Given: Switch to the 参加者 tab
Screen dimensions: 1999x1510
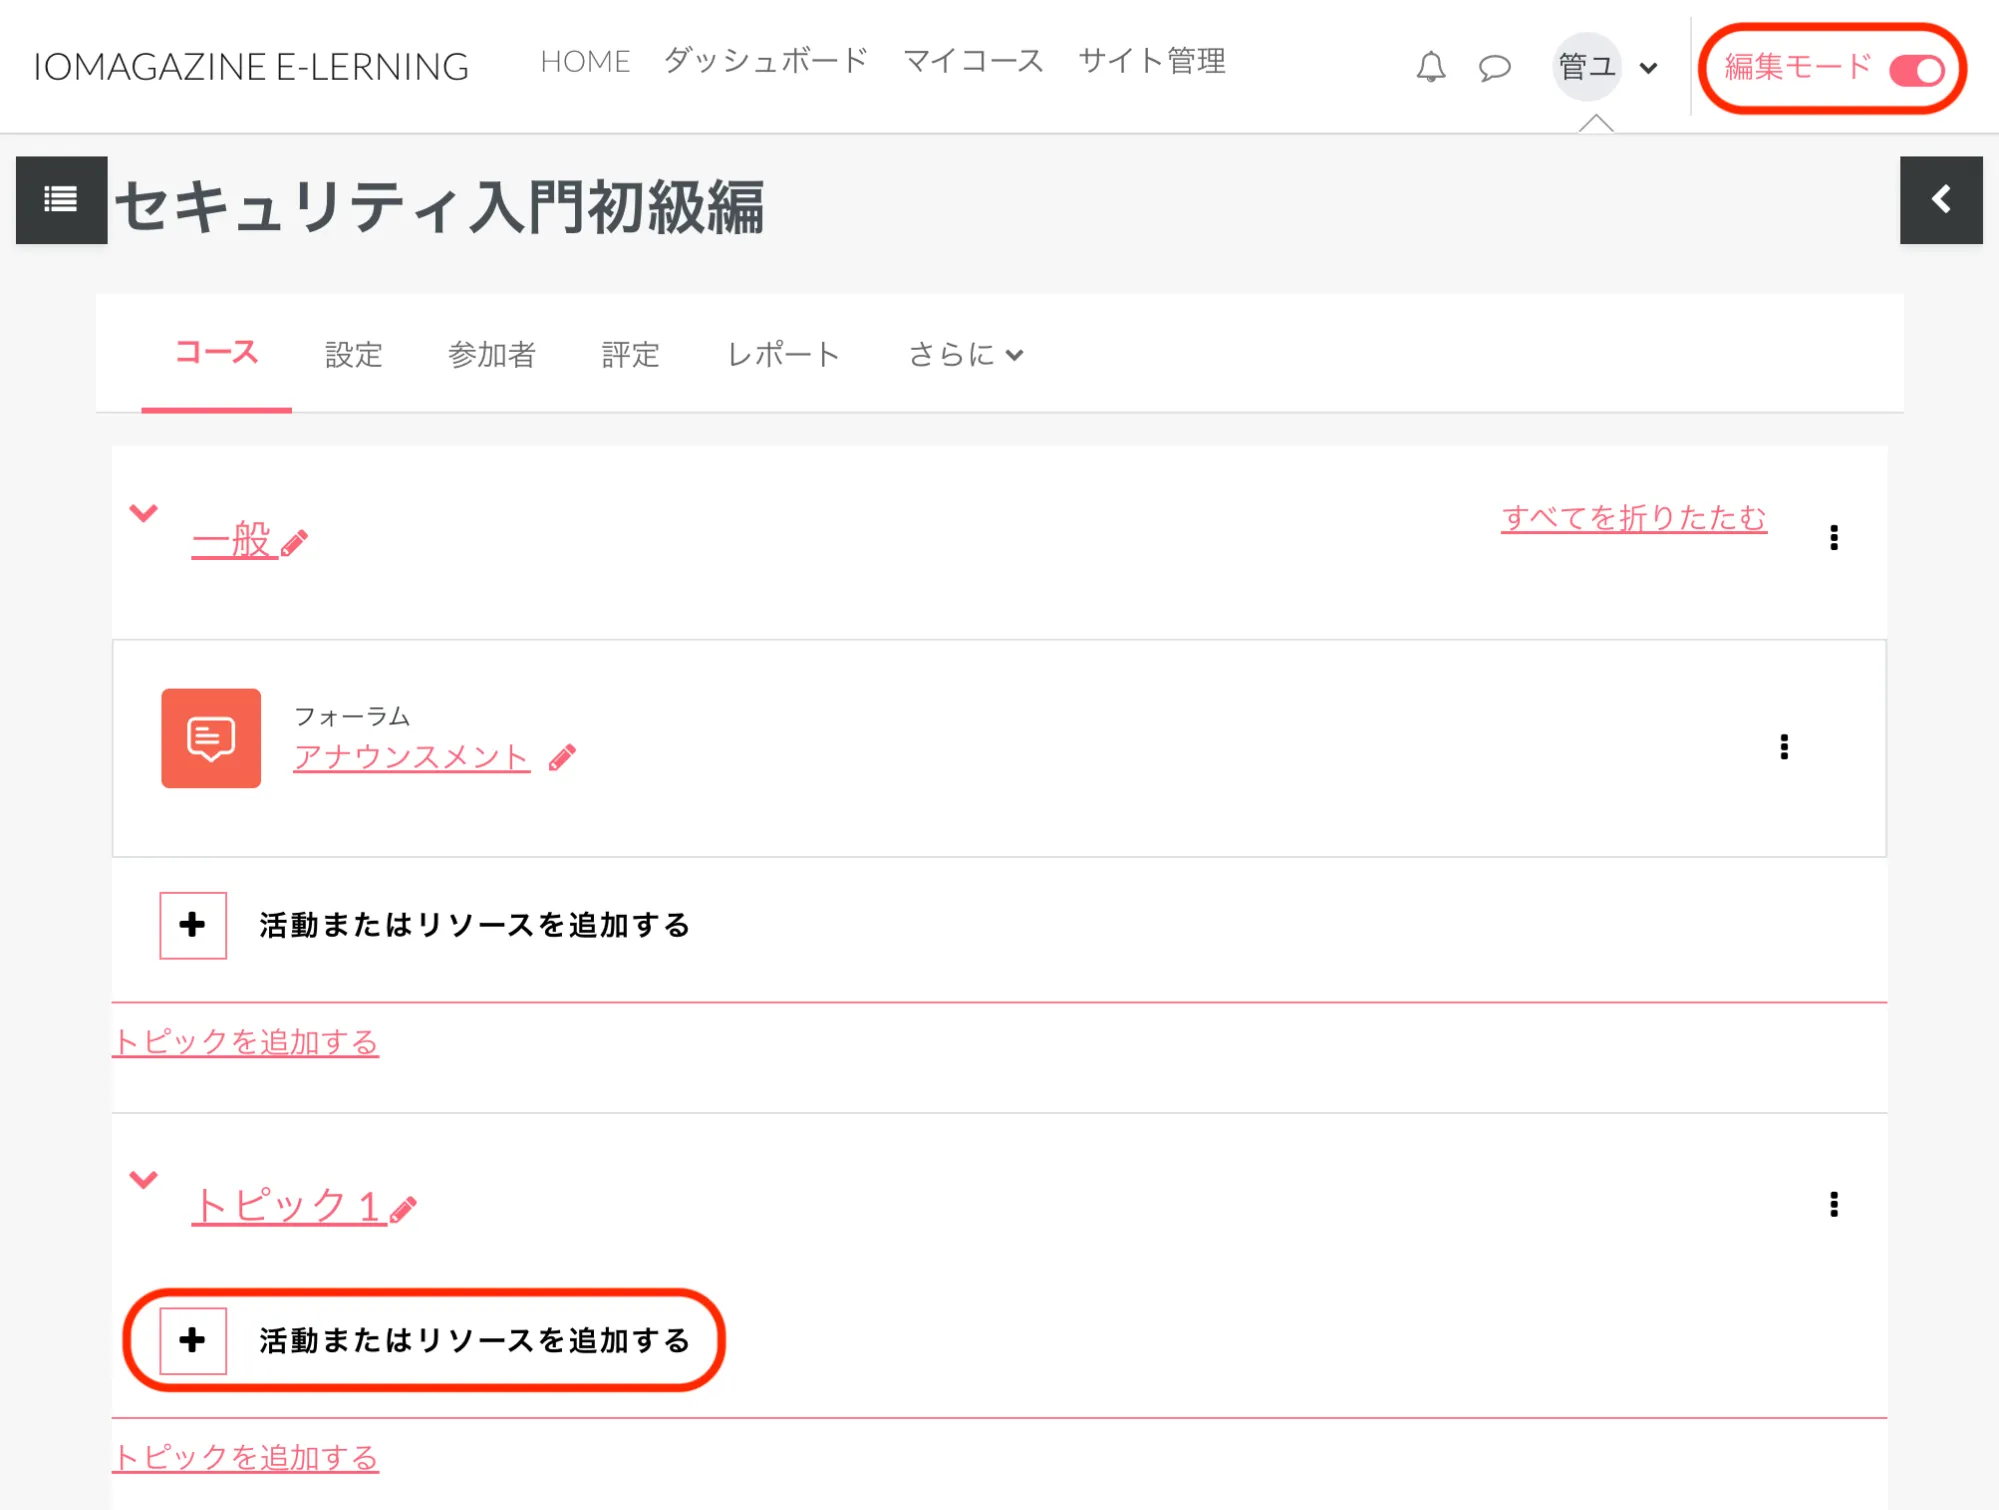Looking at the screenshot, I should (491, 355).
